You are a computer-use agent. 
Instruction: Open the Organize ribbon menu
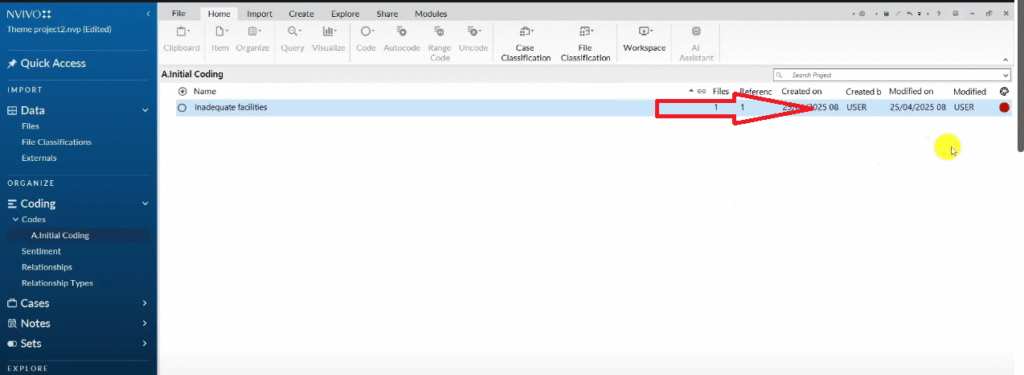(253, 39)
